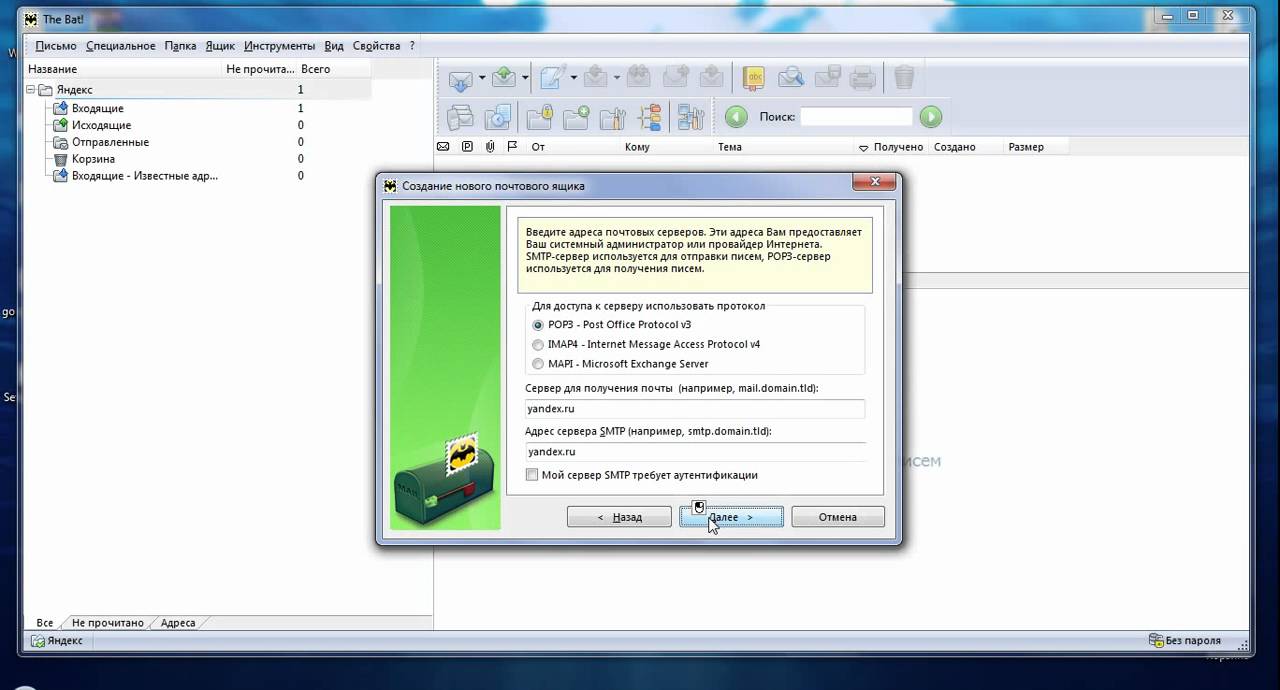
Task: Click the Get new mail toolbar icon
Action: pyautogui.click(x=460, y=78)
